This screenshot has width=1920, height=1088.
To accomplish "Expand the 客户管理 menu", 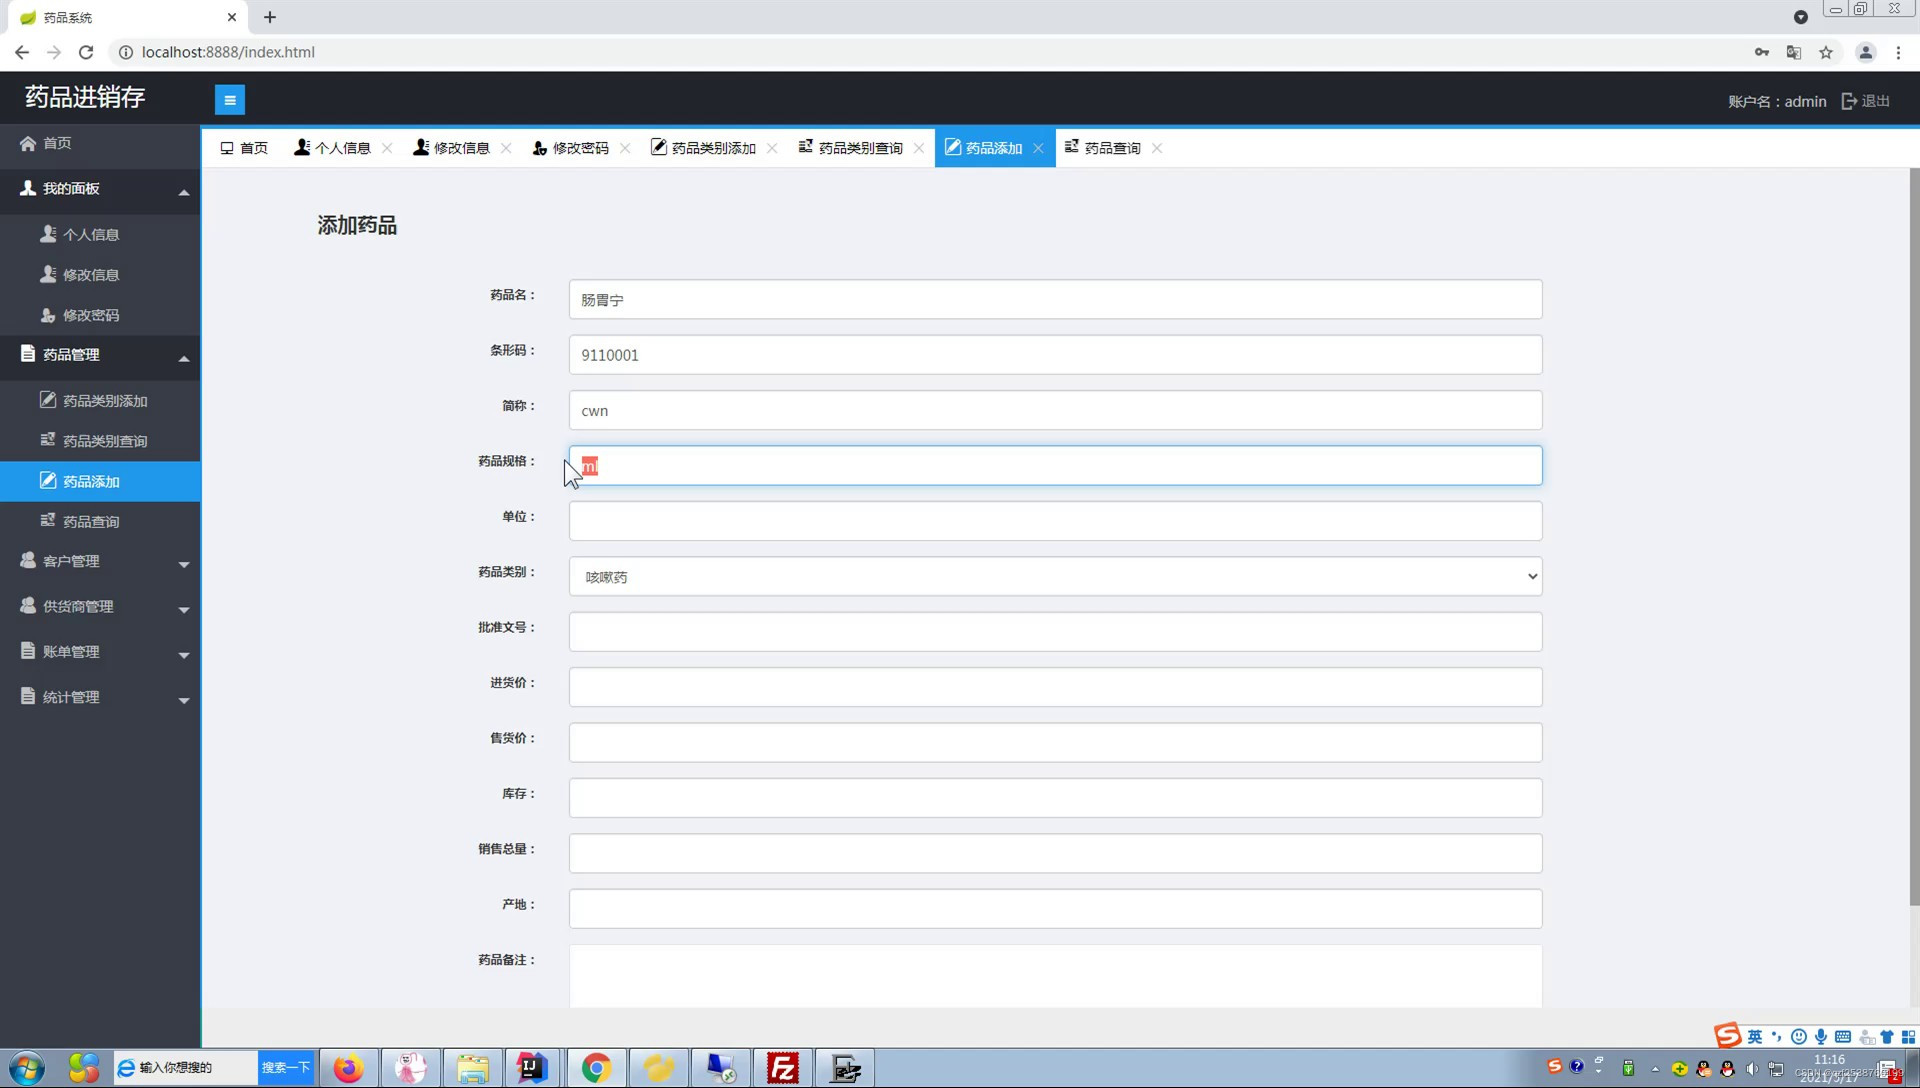I will click(100, 561).
